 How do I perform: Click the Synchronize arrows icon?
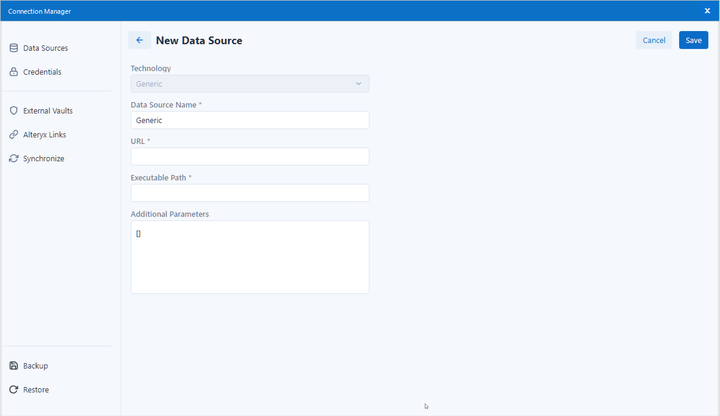pyautogui.click(x=14, y=159)
